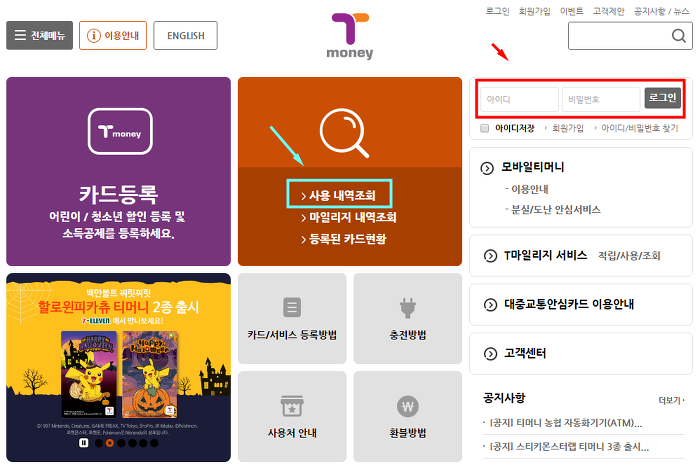Open 고객센터
Screen dimensions: 700x467
pyautogui.click(x=525, y=353)
